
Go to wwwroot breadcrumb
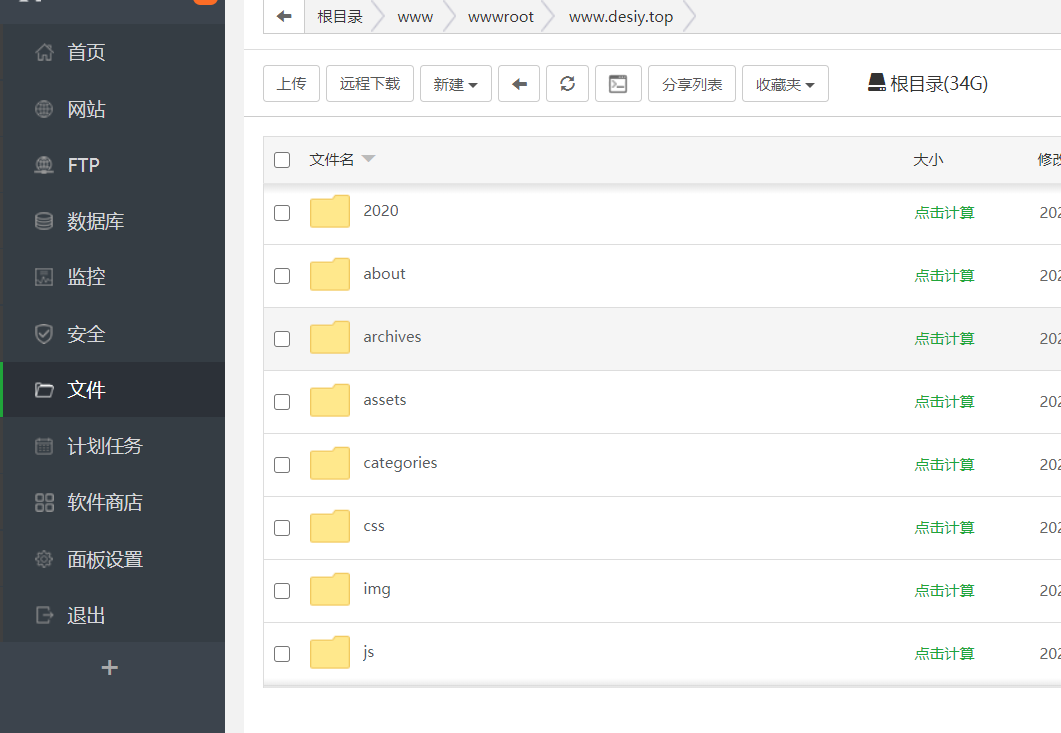[501, 17]
